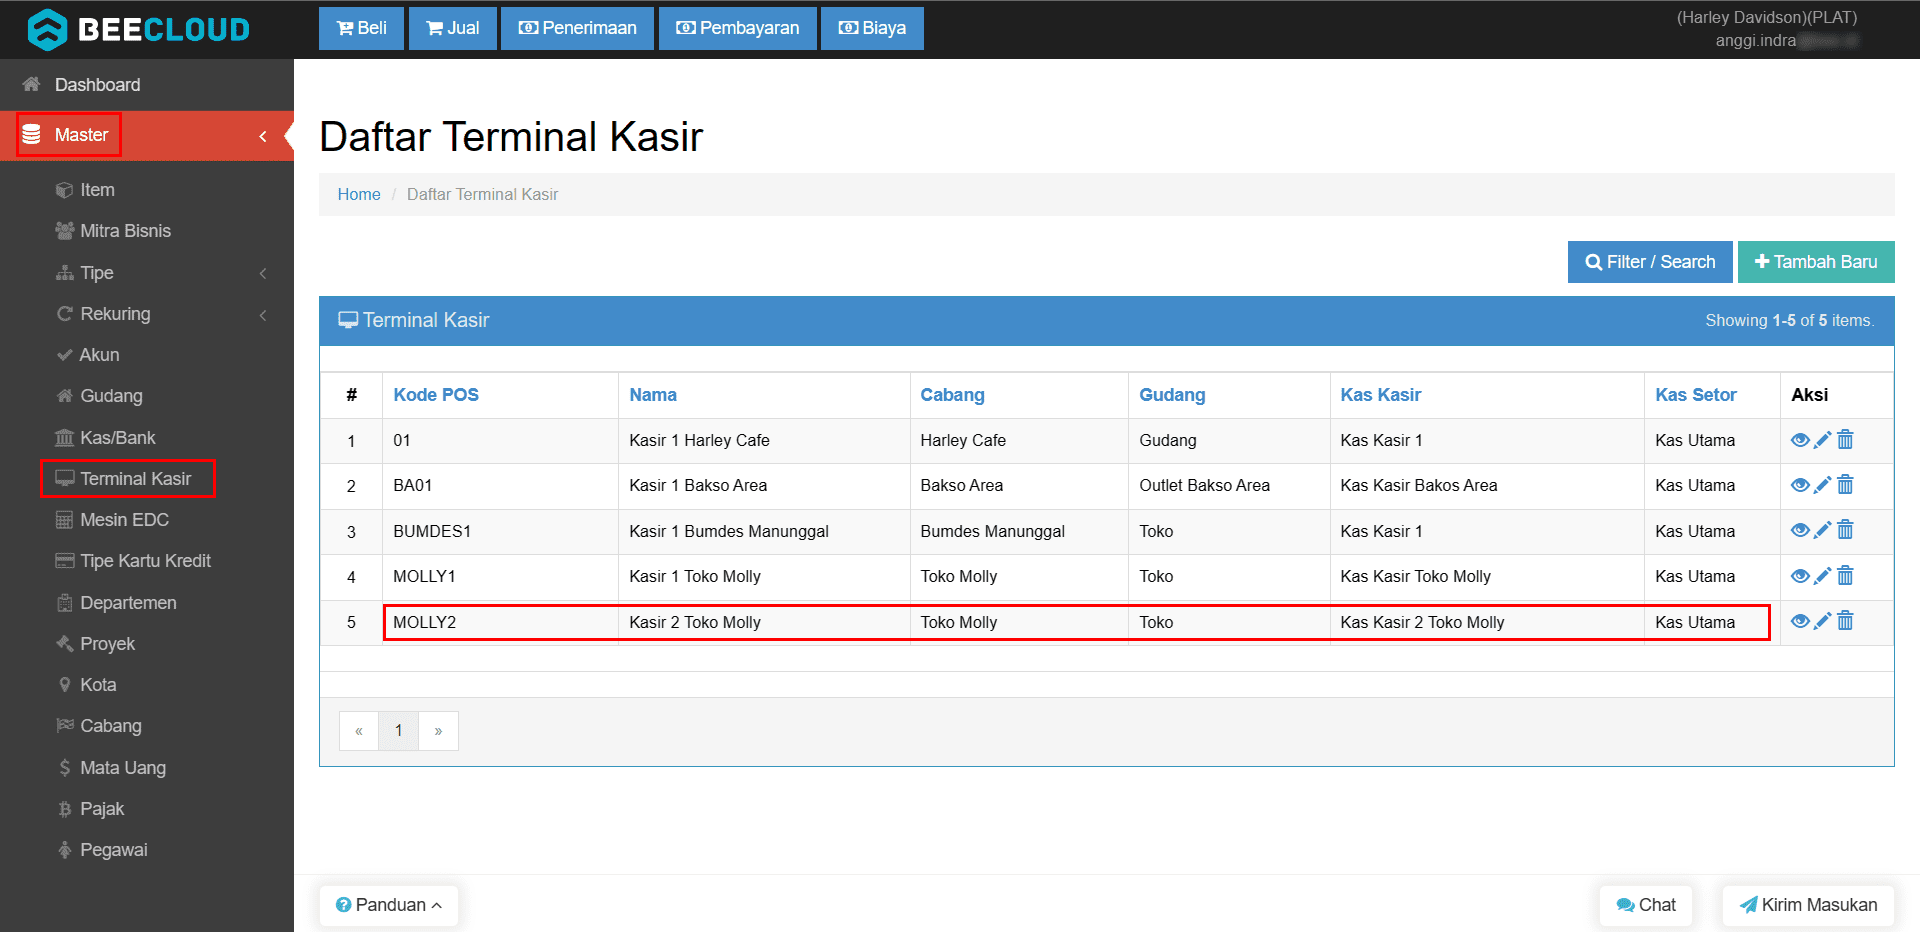The width and height of the screenshot is (1920, 932).
Task: Sort table by Kode POS column
Action: (436, 395)
